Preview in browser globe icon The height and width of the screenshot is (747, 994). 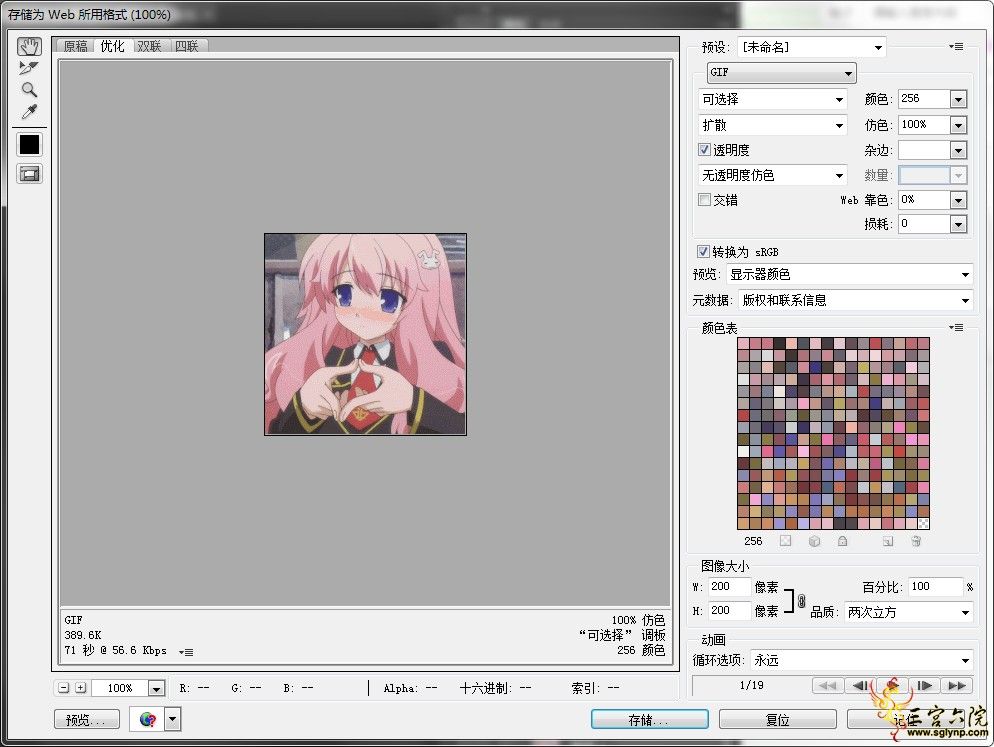148,720
